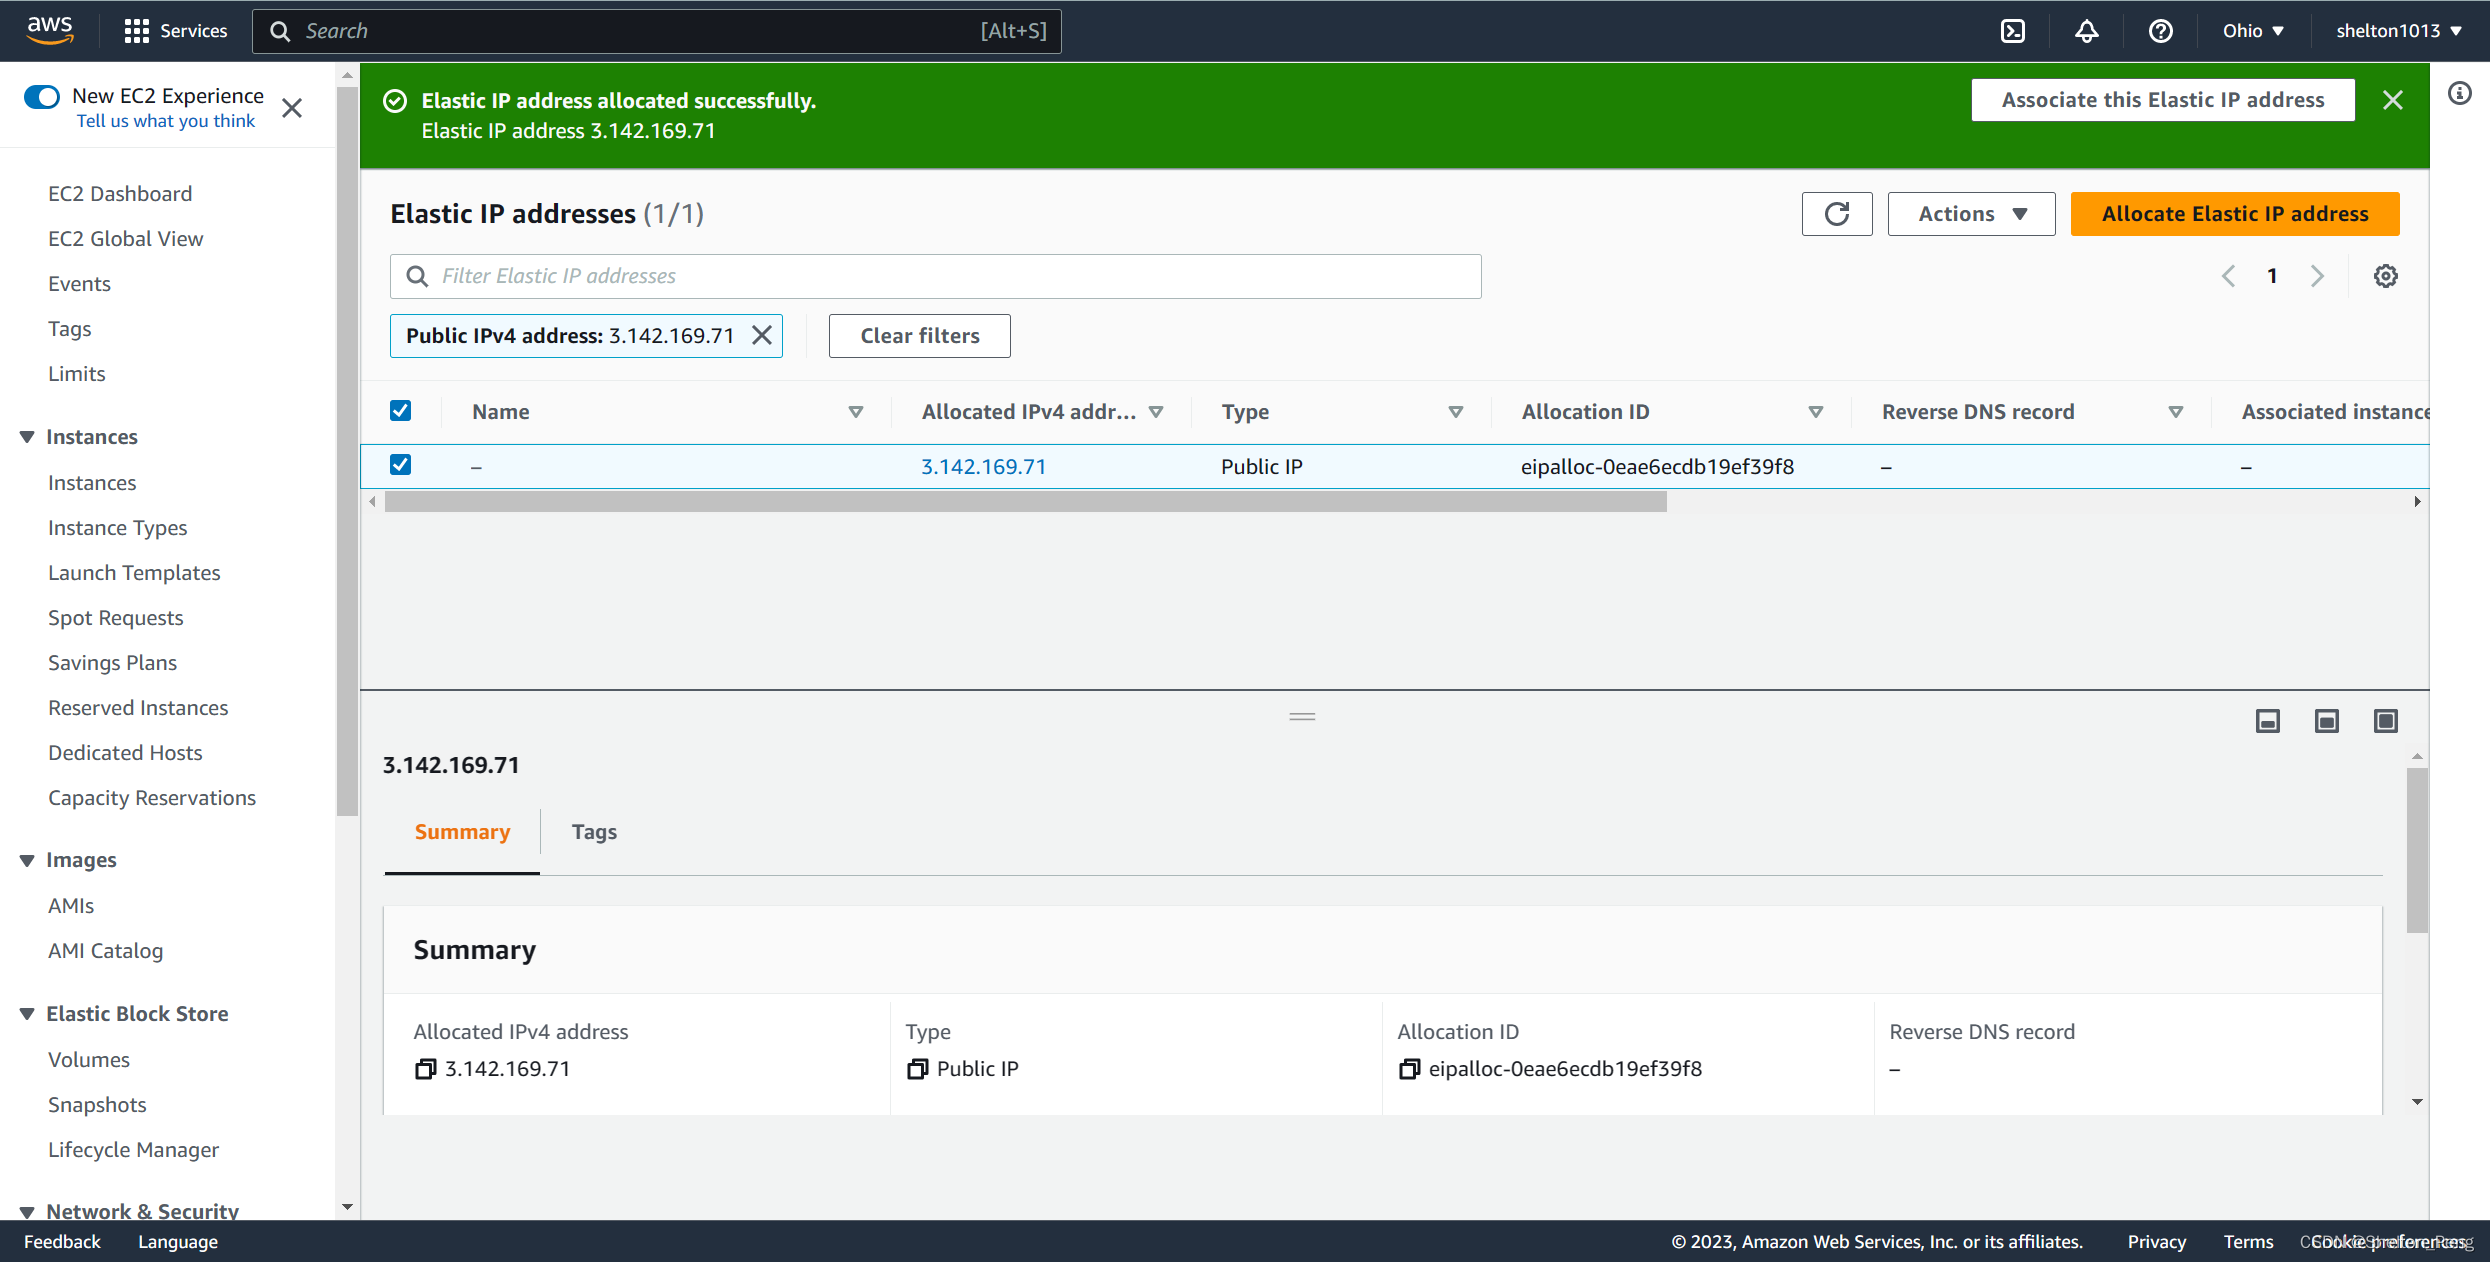This screenshot has width=2490, height=1262.
Task: Focus the Filter Elastic IP addresses field
Action: point(935,276)
